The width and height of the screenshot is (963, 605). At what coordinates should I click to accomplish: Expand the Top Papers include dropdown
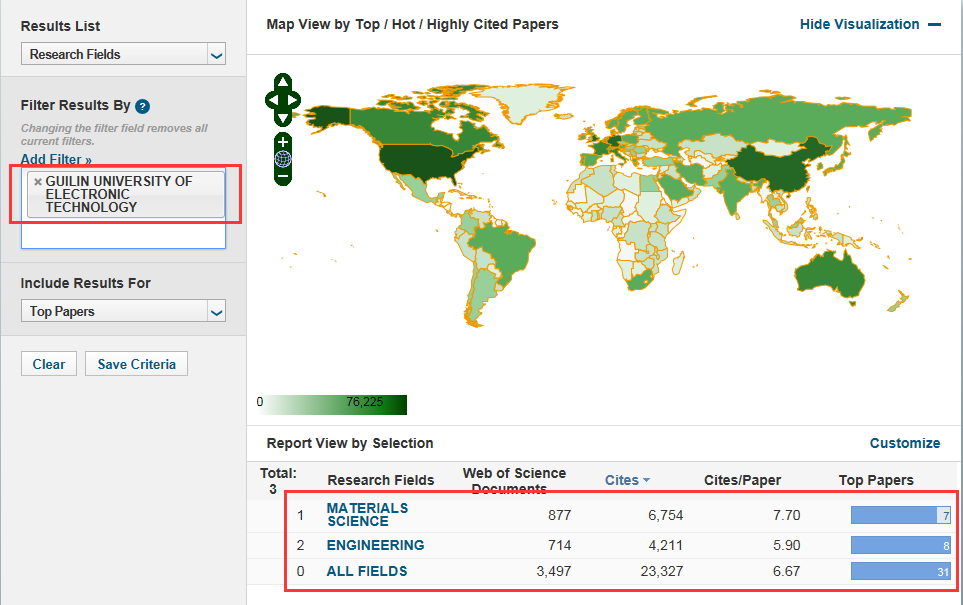click(x=123, y=312)
